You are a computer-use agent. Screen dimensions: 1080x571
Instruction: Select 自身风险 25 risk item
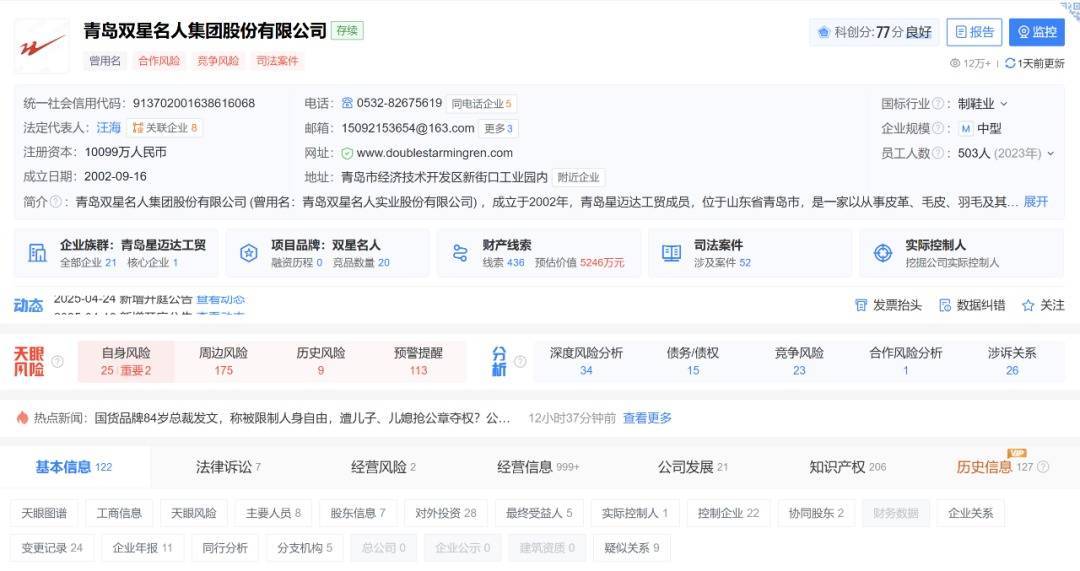(x=126, y=362)
